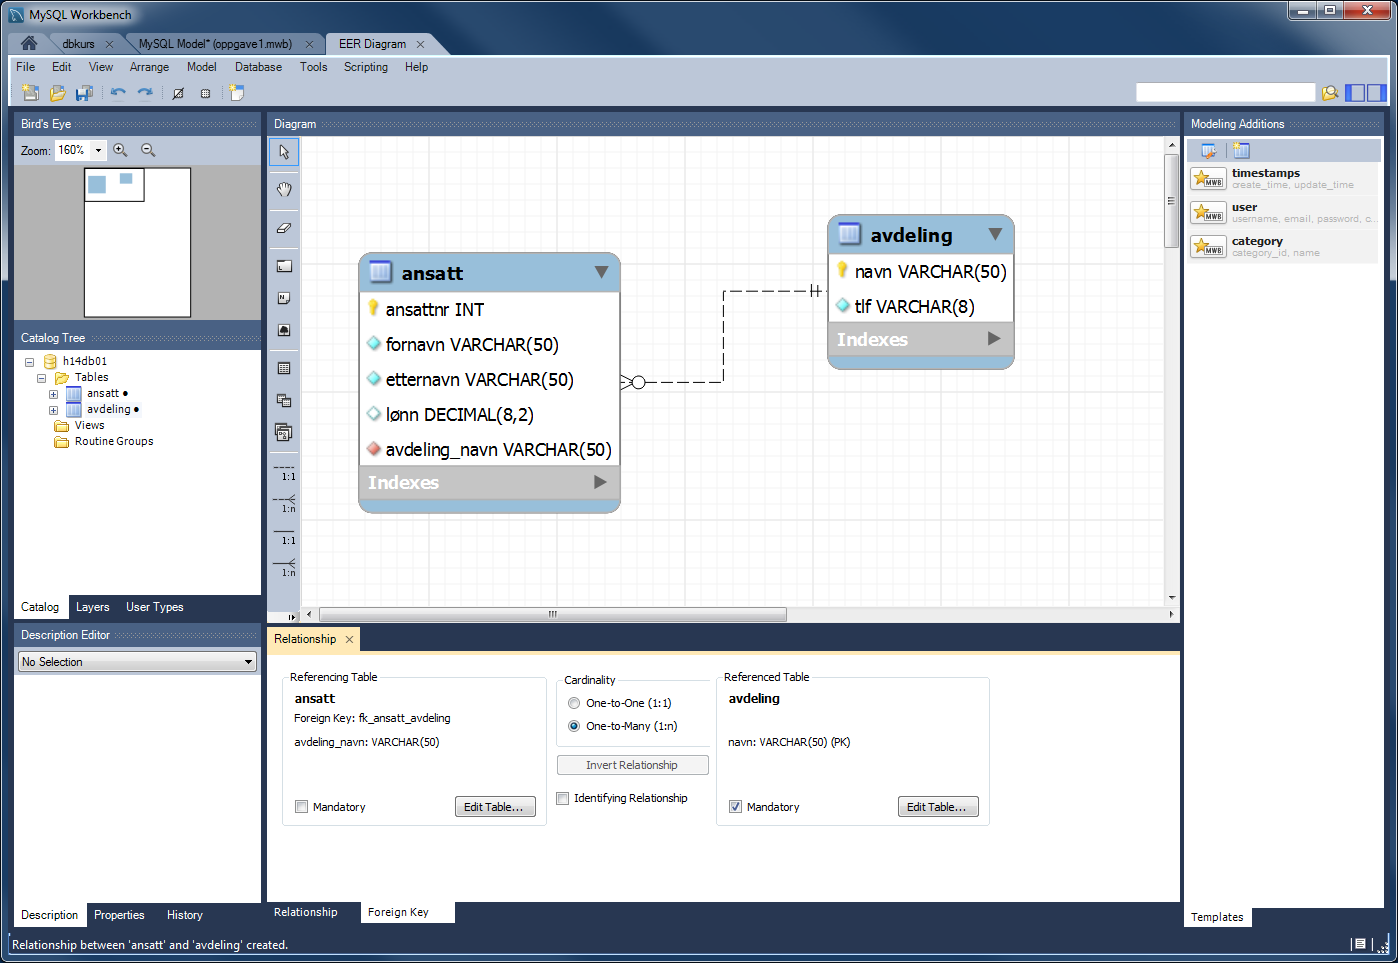Open the No Selection dropdown in Description Editor
This screenshot has width=1398, height=963.
point(138,662)
